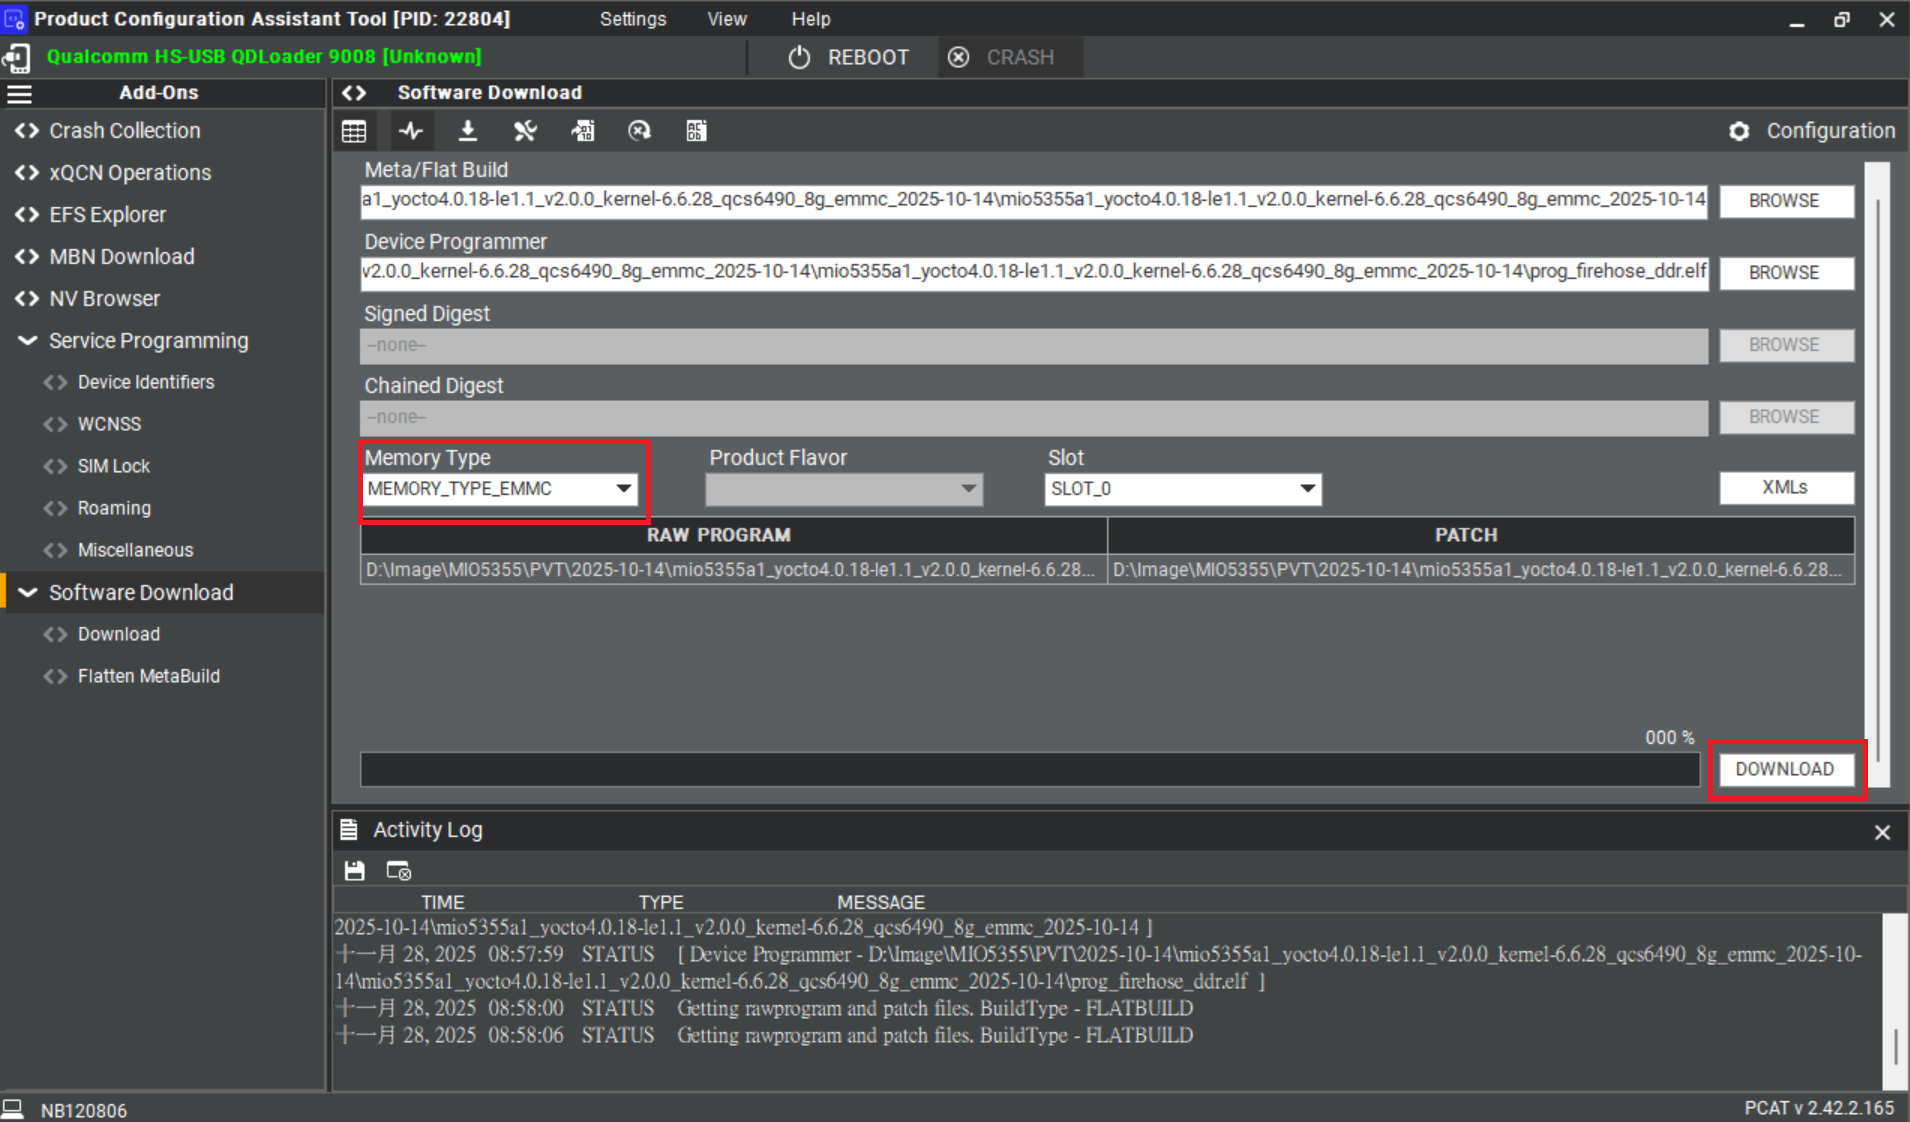This screenshot has width=1910, height=1122.
Task: Click the download arrow toolbar icon
Action: pos(467,131)
